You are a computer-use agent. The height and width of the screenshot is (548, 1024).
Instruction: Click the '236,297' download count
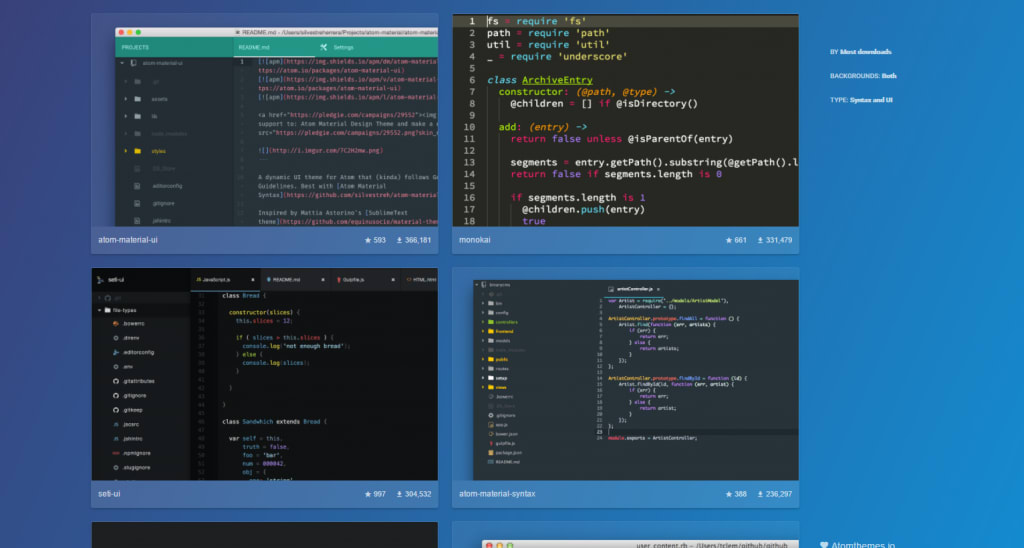[779, 494]
